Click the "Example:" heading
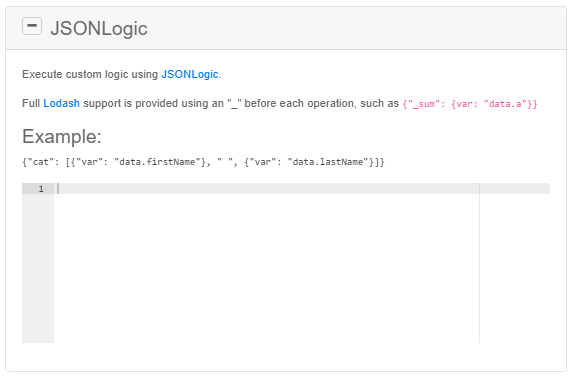The image size is (571, 383). pyautogui.click(x=62, y=137)
